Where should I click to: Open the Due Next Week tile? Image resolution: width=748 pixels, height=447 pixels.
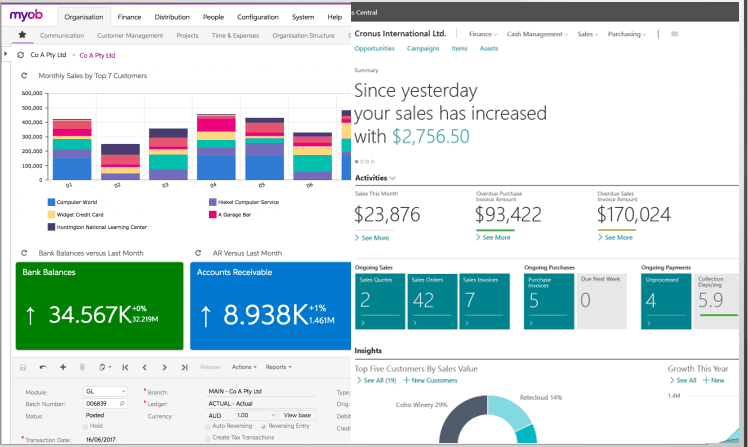point(602,301)
